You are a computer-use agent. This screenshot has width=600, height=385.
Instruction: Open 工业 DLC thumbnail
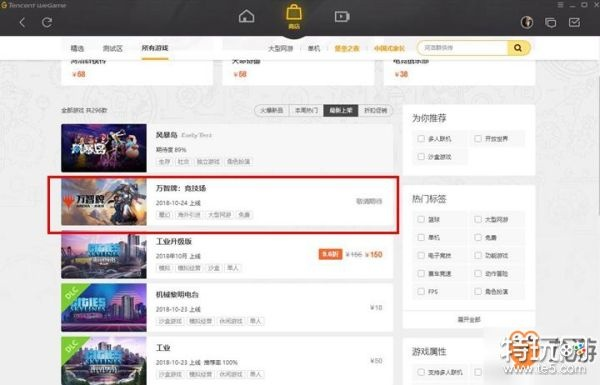[104, 361]
